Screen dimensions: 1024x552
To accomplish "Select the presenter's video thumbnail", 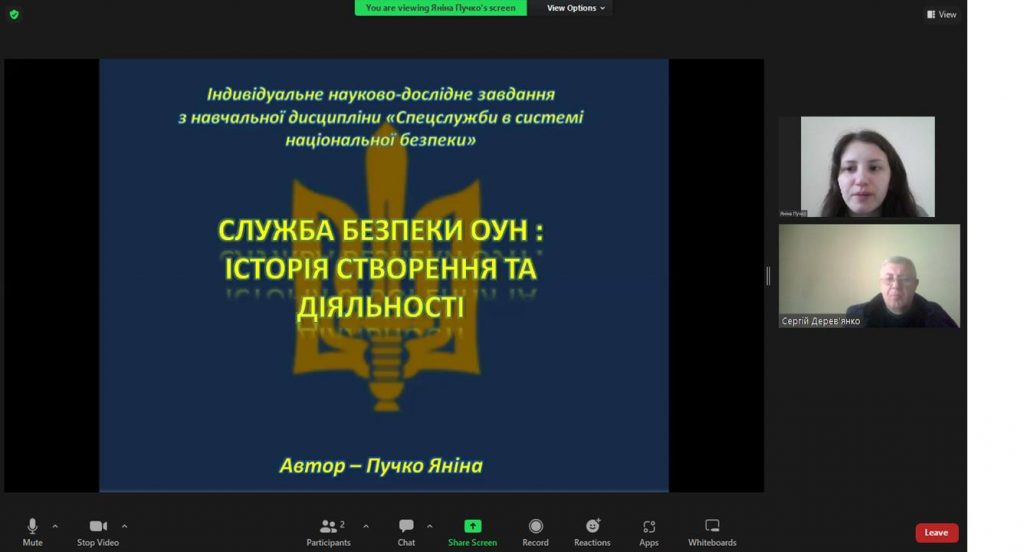I will pos(857,167).
